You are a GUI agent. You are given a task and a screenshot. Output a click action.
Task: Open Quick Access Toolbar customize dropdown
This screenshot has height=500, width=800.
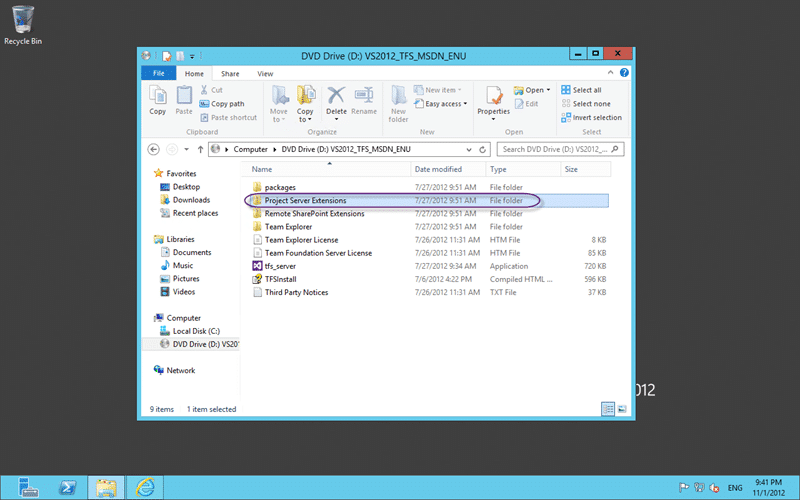(x=192, y=56)
